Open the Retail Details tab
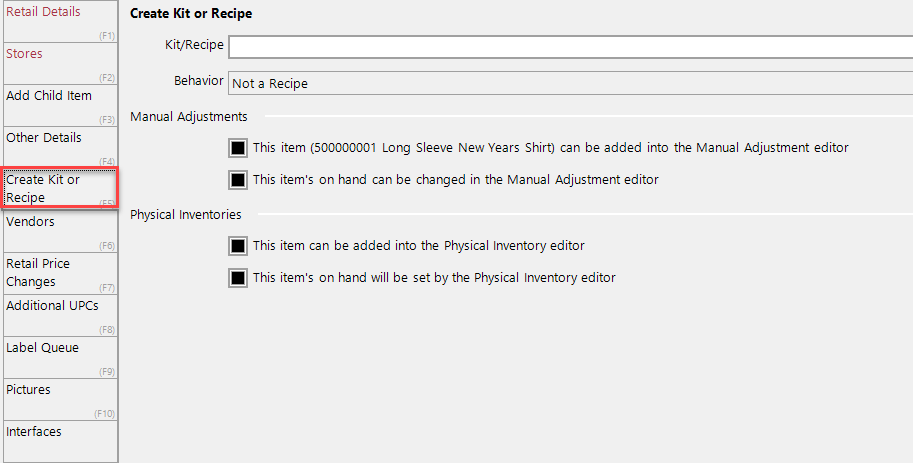 tap(61, 21)
